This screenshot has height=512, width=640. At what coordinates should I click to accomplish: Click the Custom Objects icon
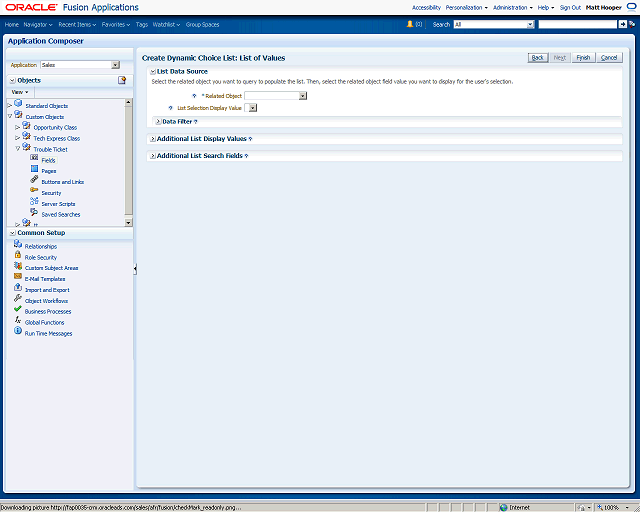[18, 115]
